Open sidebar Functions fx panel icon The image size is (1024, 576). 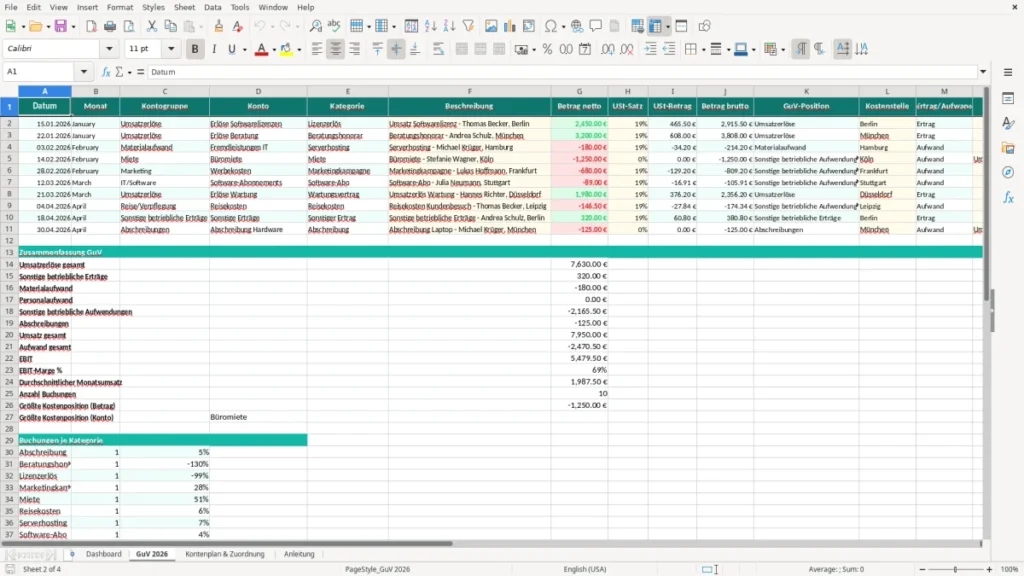point(1008,197)
